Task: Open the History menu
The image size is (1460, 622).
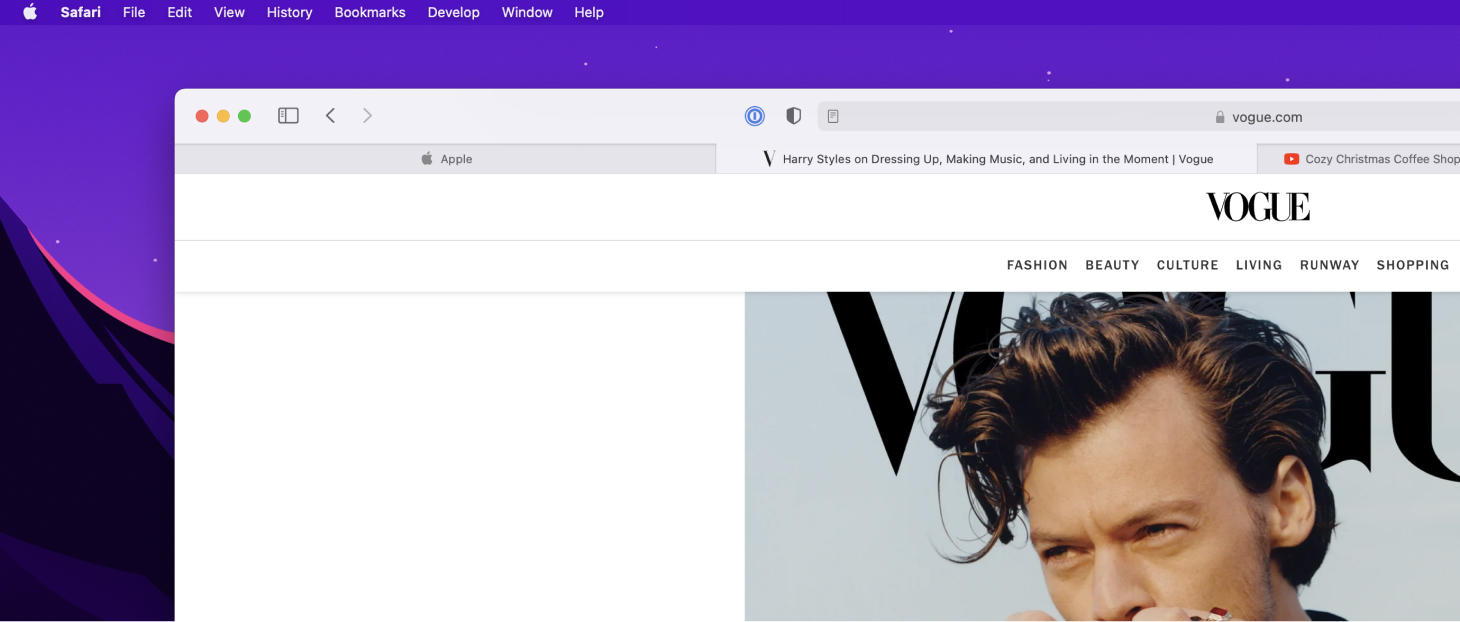Action: [x=289, y=12]
